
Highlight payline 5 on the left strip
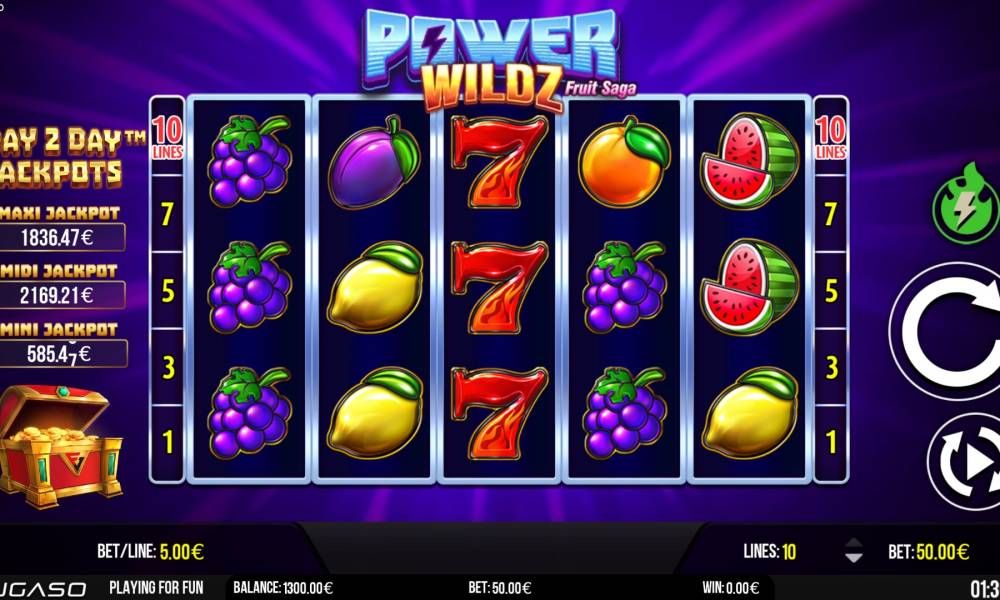point(167,291)
